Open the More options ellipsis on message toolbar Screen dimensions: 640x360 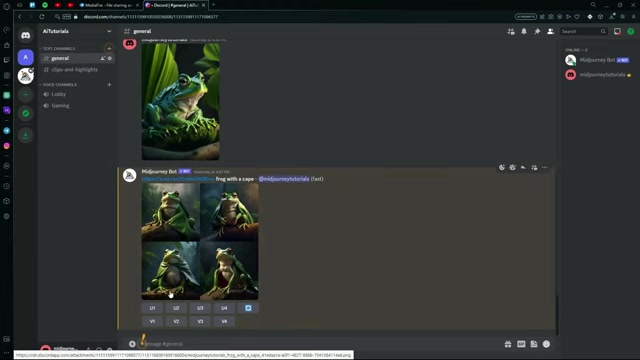click(x=544, y=167)
